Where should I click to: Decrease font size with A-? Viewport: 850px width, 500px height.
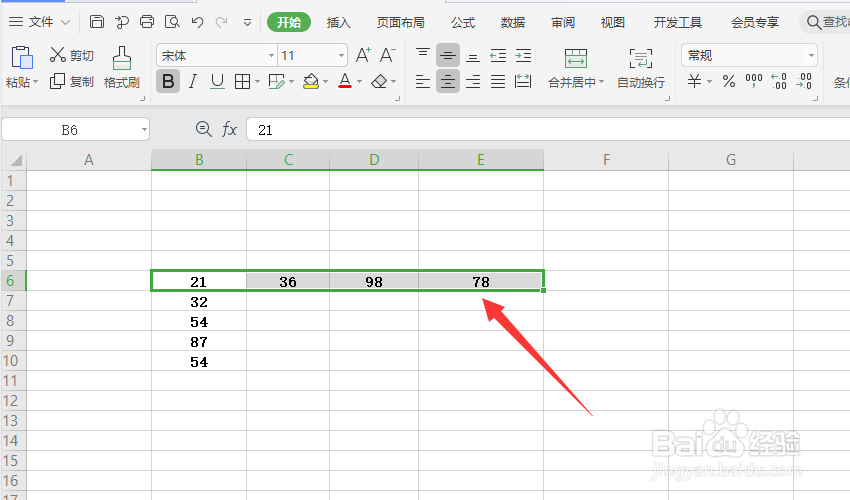tap(387, 55)
